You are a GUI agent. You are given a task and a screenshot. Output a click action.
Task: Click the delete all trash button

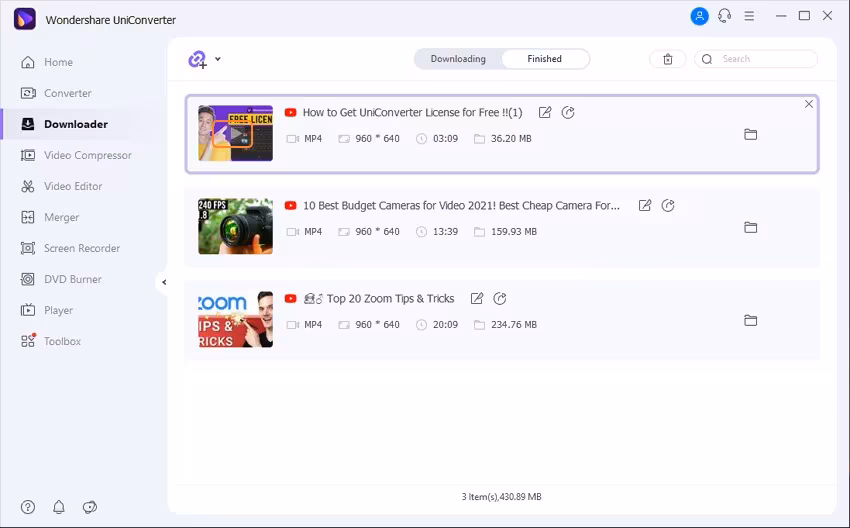click(668, 59)
